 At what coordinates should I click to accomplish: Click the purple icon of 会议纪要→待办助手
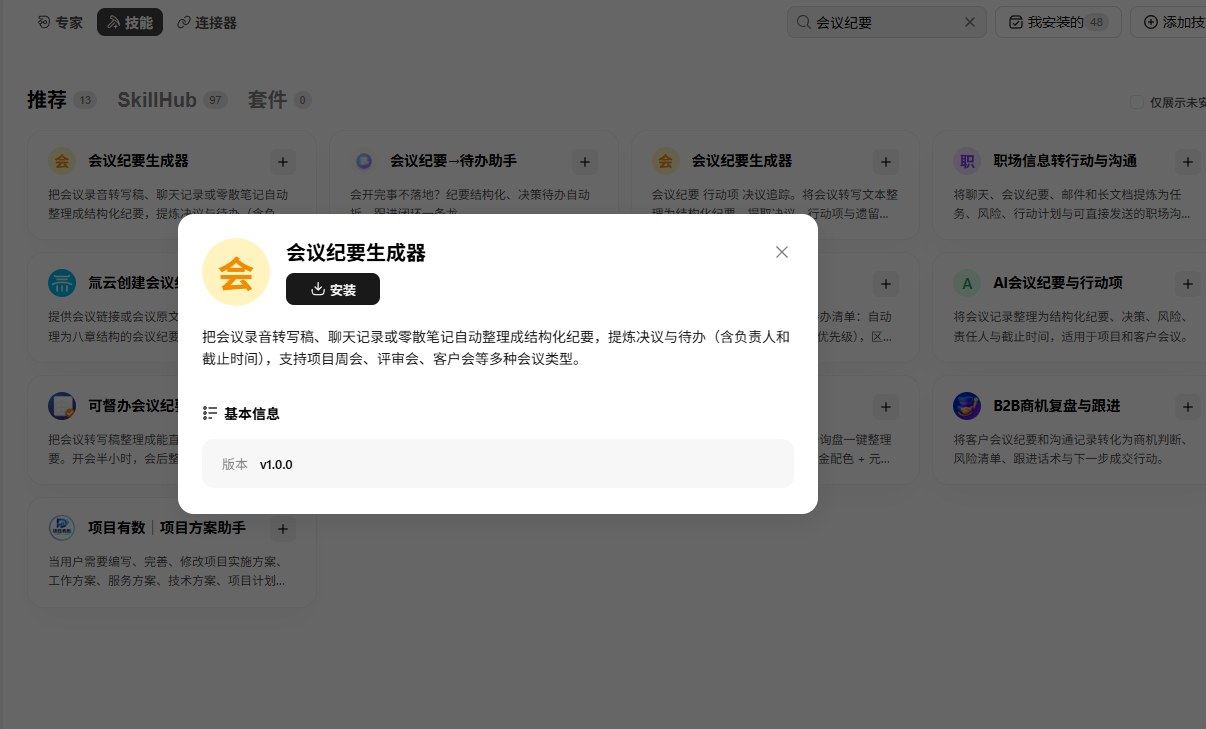pyautogui.click(x=364, y=161)
